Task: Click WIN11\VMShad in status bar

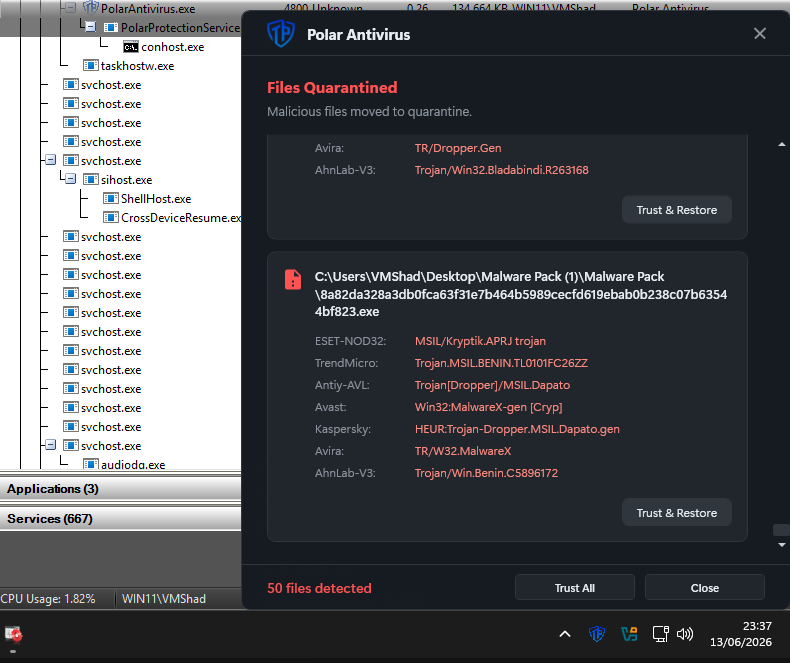Action: (164, 599)
